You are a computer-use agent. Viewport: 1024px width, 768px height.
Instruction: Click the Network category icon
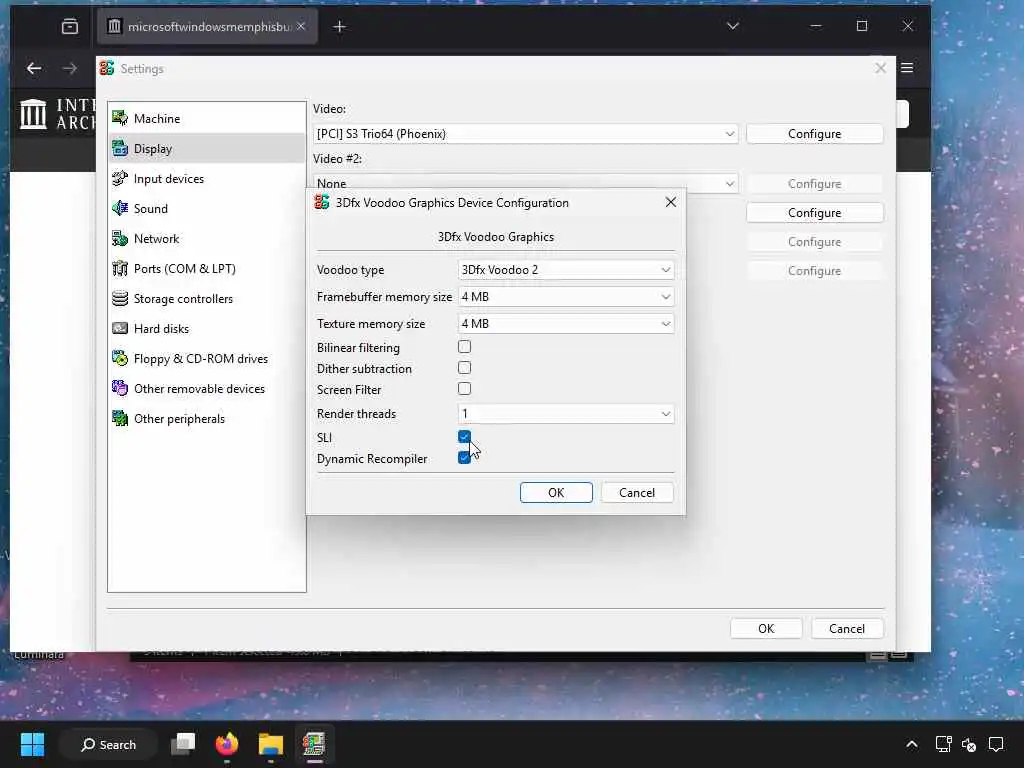click(x=120, y=238)
